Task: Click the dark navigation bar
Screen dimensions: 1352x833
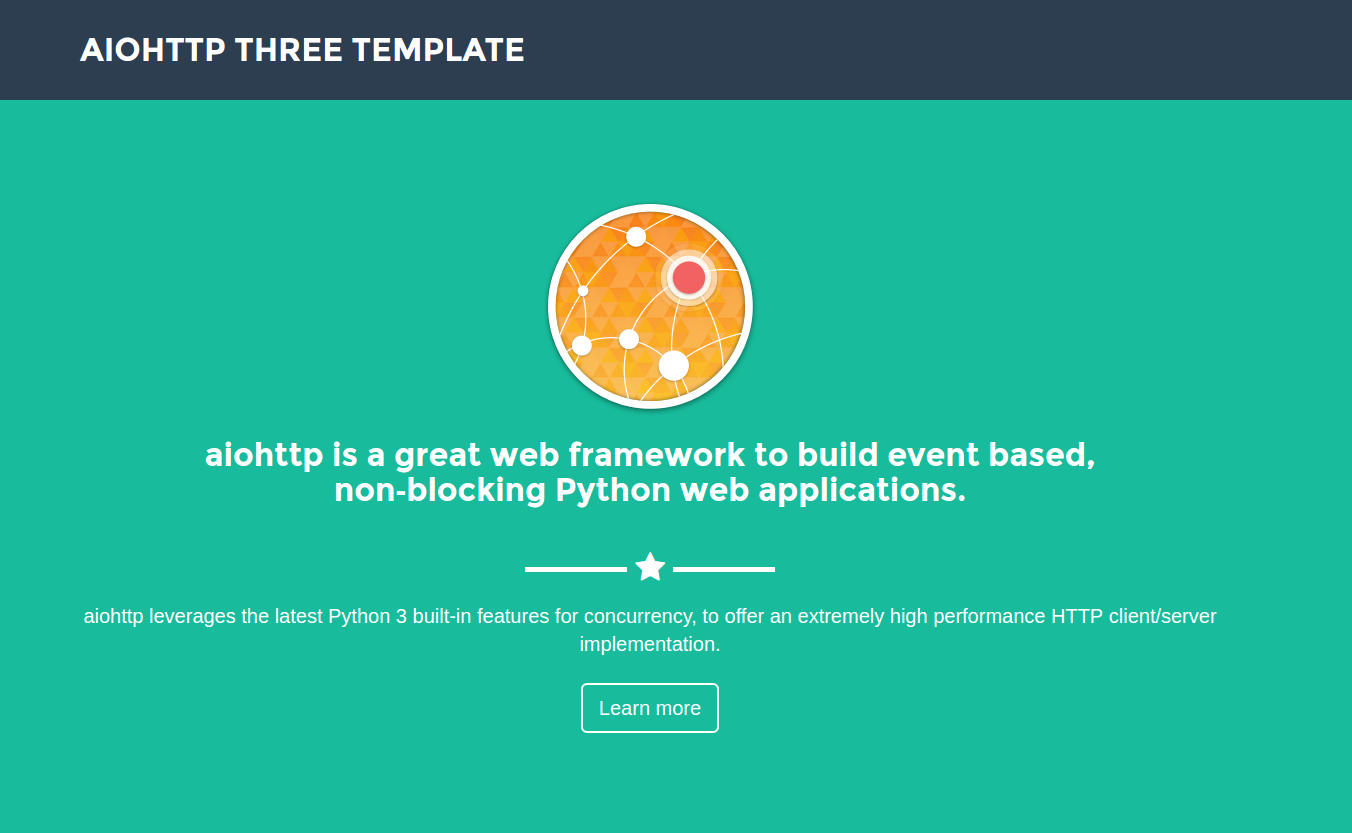Action: pos(900,49)
